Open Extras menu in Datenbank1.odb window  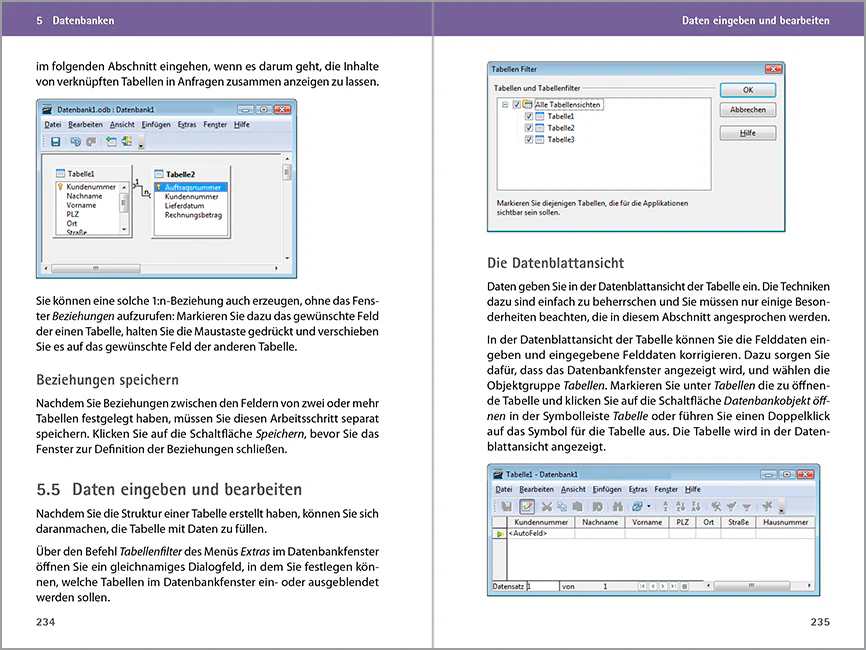click(187, 125)
